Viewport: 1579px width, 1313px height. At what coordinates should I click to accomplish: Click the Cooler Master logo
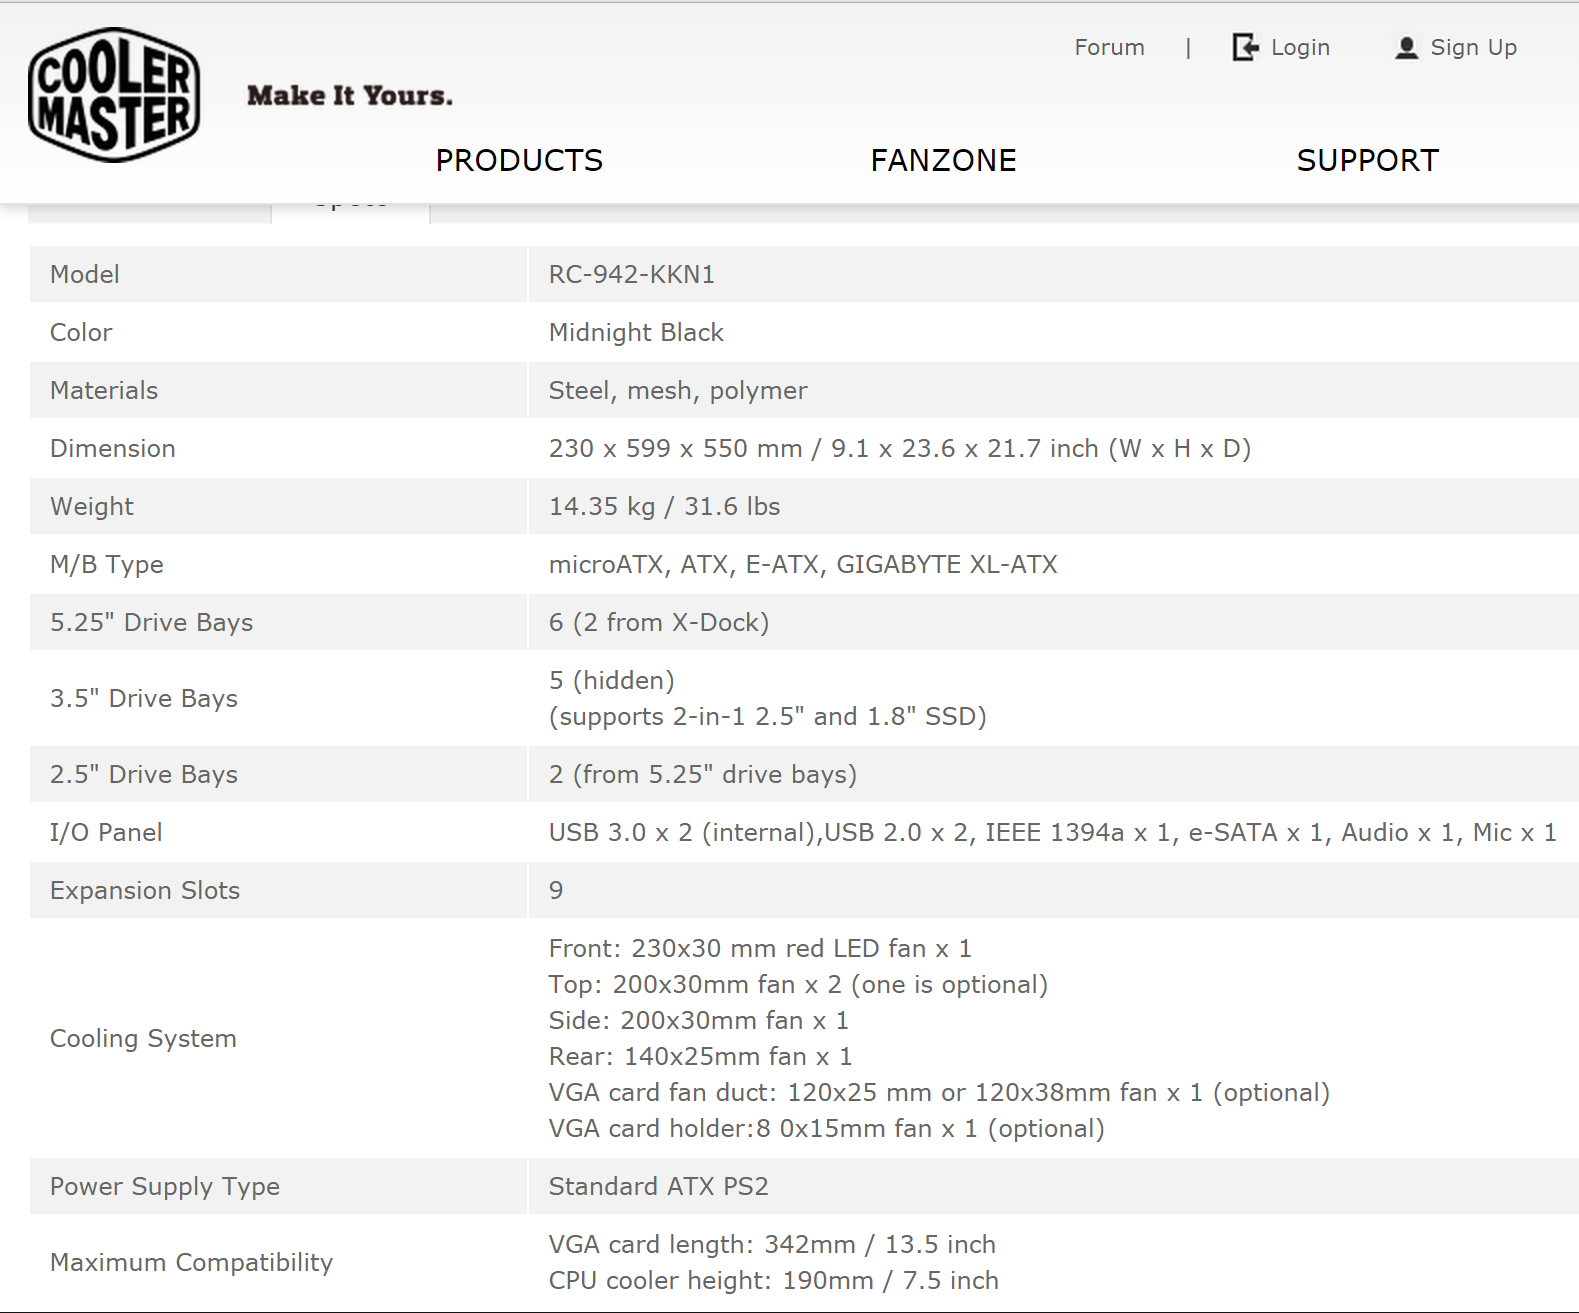[114, 95]
